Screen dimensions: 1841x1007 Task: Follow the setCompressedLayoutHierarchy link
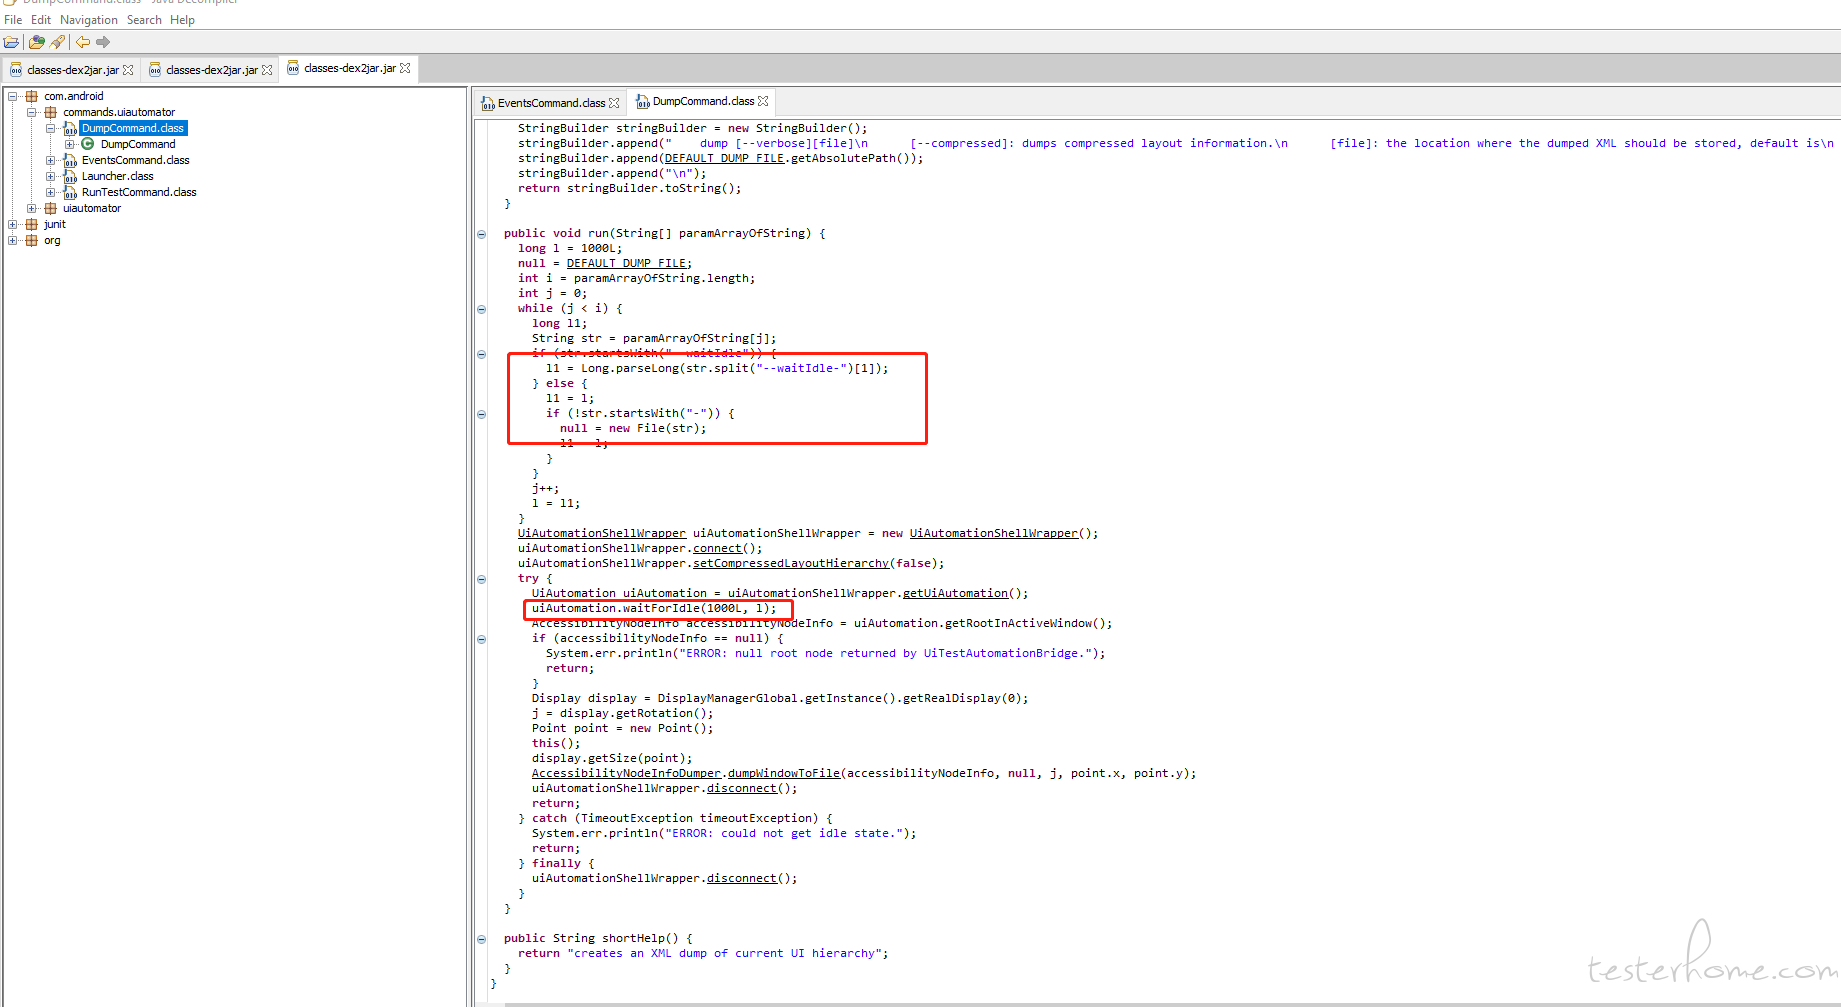(x=791, y=563)
